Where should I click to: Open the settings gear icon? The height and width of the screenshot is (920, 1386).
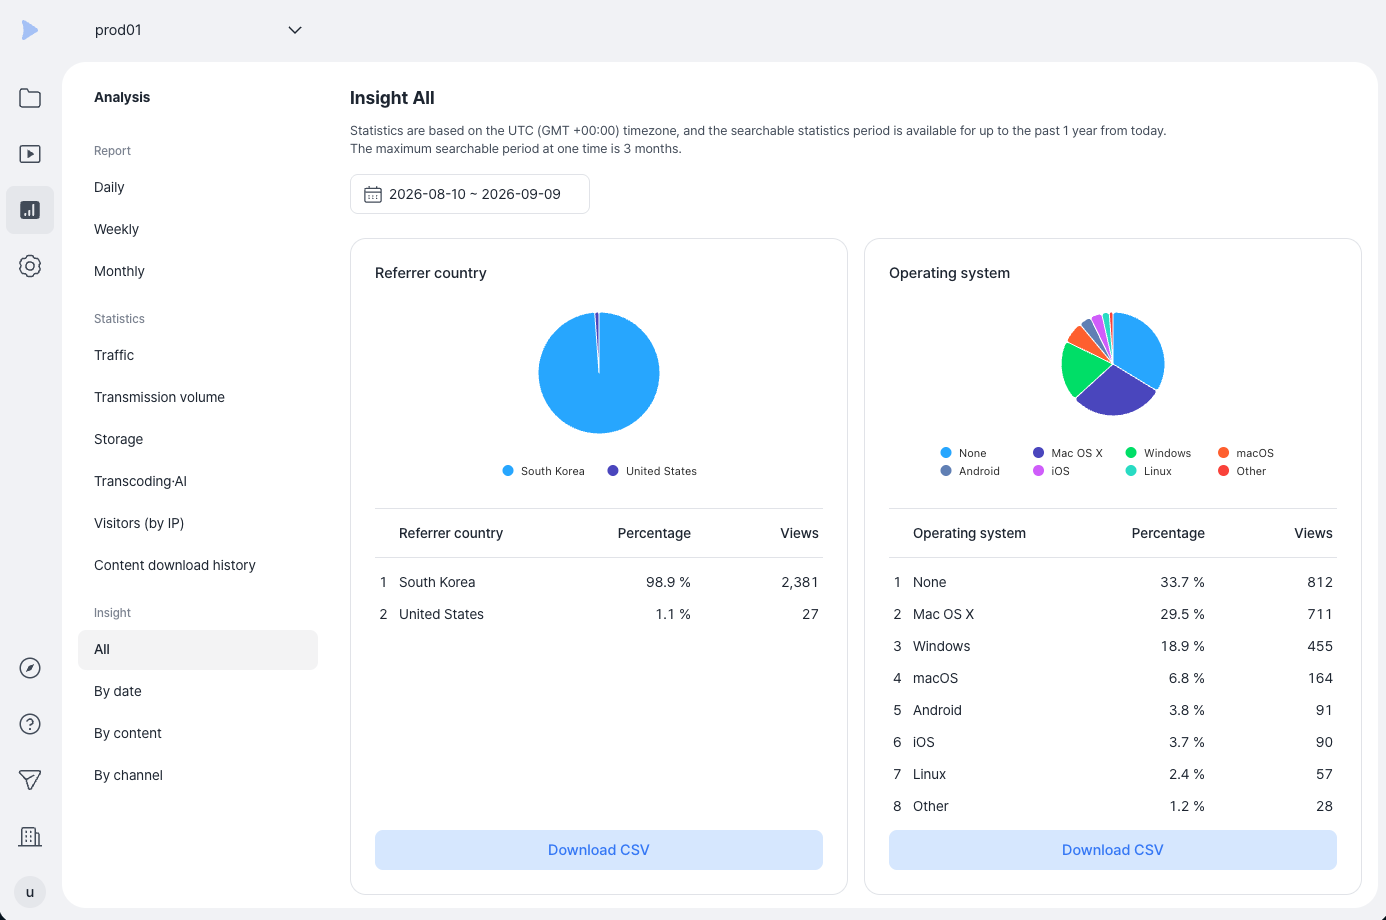pos(30,266)
